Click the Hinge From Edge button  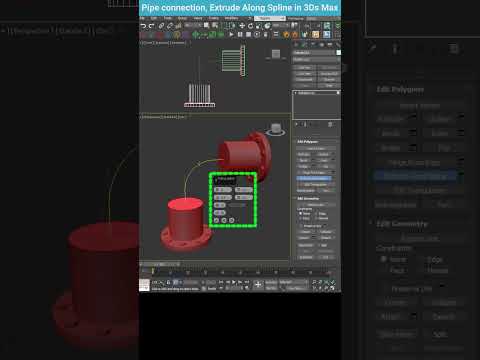[314, 172]
